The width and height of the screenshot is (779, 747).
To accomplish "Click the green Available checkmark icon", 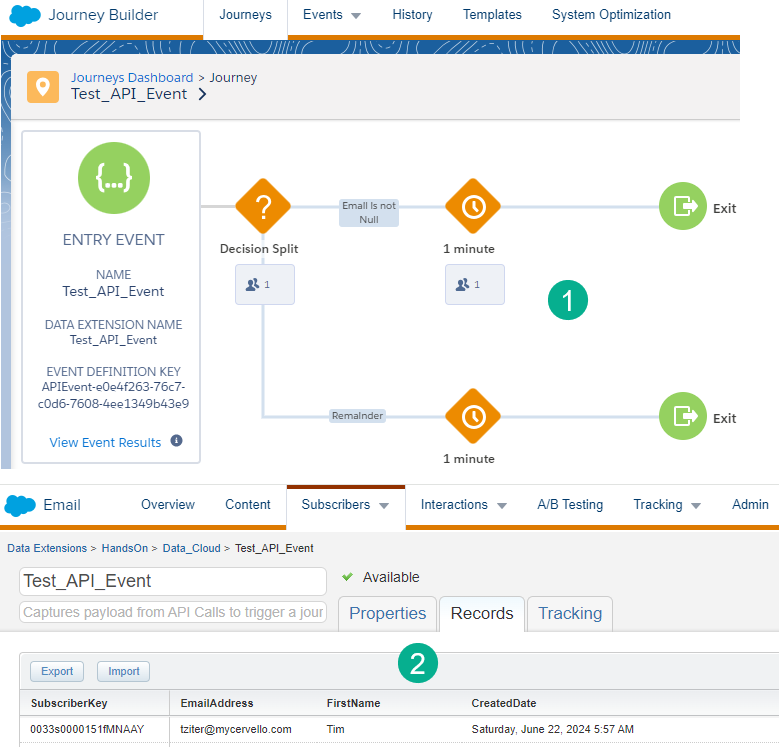I will tap(347, 577).
